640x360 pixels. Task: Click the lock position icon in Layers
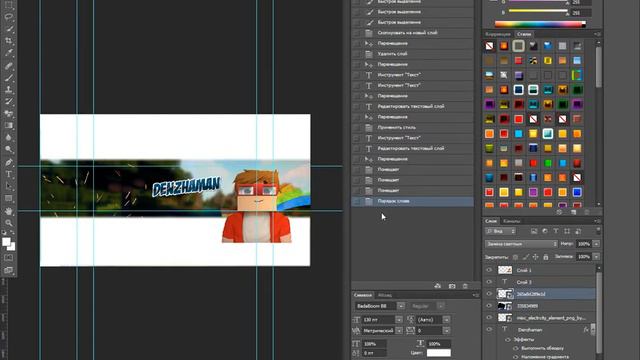pos(536,257)
